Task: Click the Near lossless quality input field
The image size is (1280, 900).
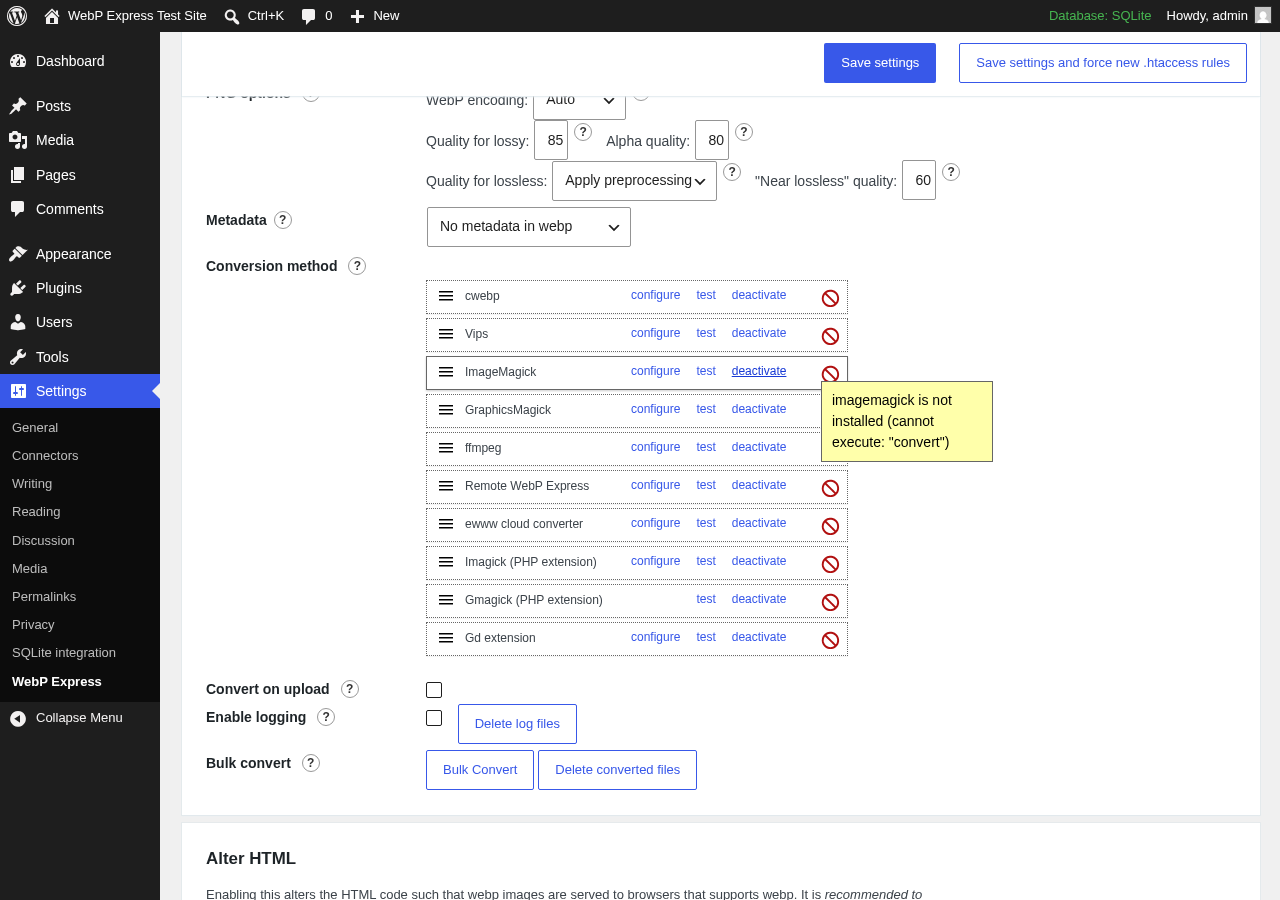Action: (x=919, y=180)
